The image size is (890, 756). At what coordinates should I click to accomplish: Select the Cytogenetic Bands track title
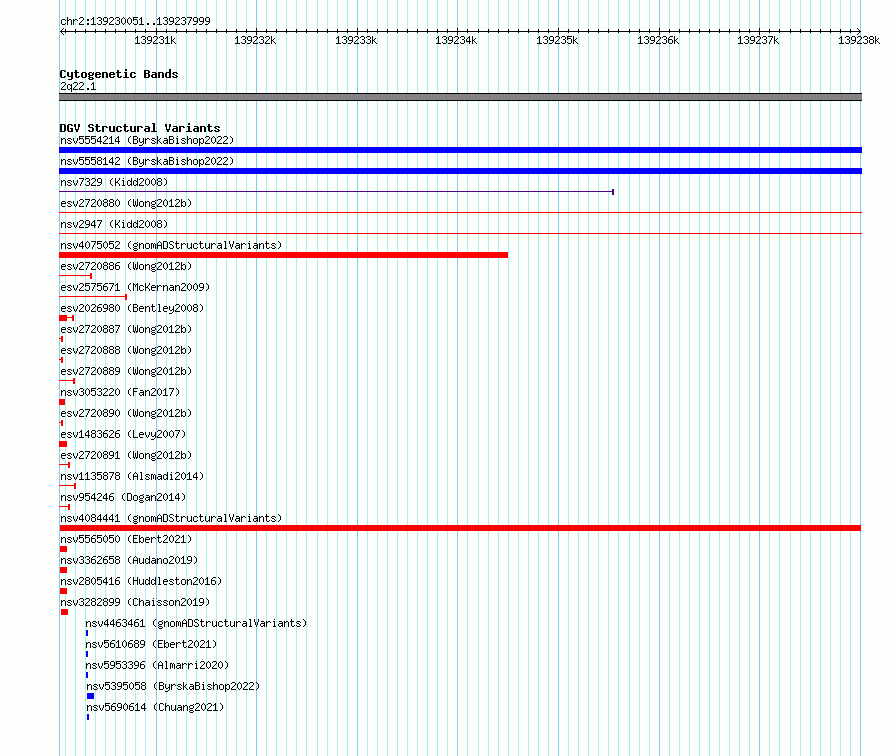119,74
